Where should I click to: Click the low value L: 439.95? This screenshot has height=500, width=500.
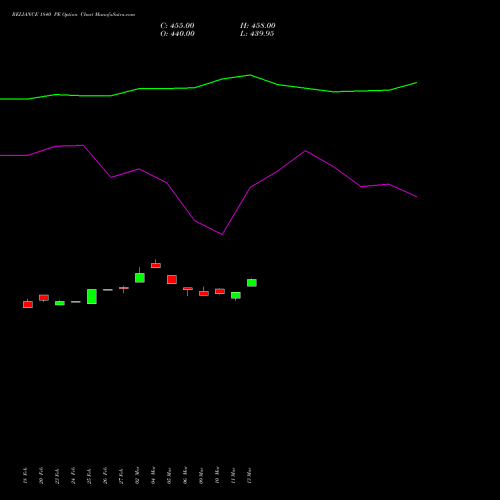click(x=257, y=34)
